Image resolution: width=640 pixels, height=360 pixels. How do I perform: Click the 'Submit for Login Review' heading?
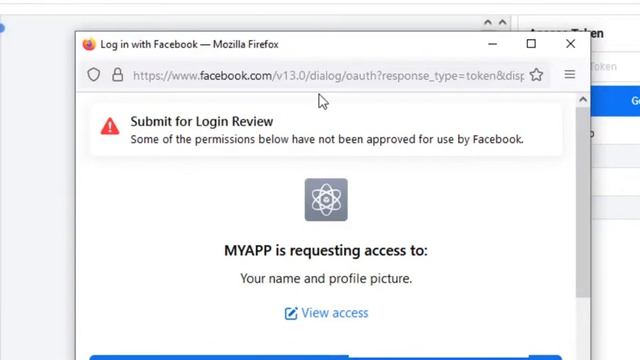pos(202,122)
